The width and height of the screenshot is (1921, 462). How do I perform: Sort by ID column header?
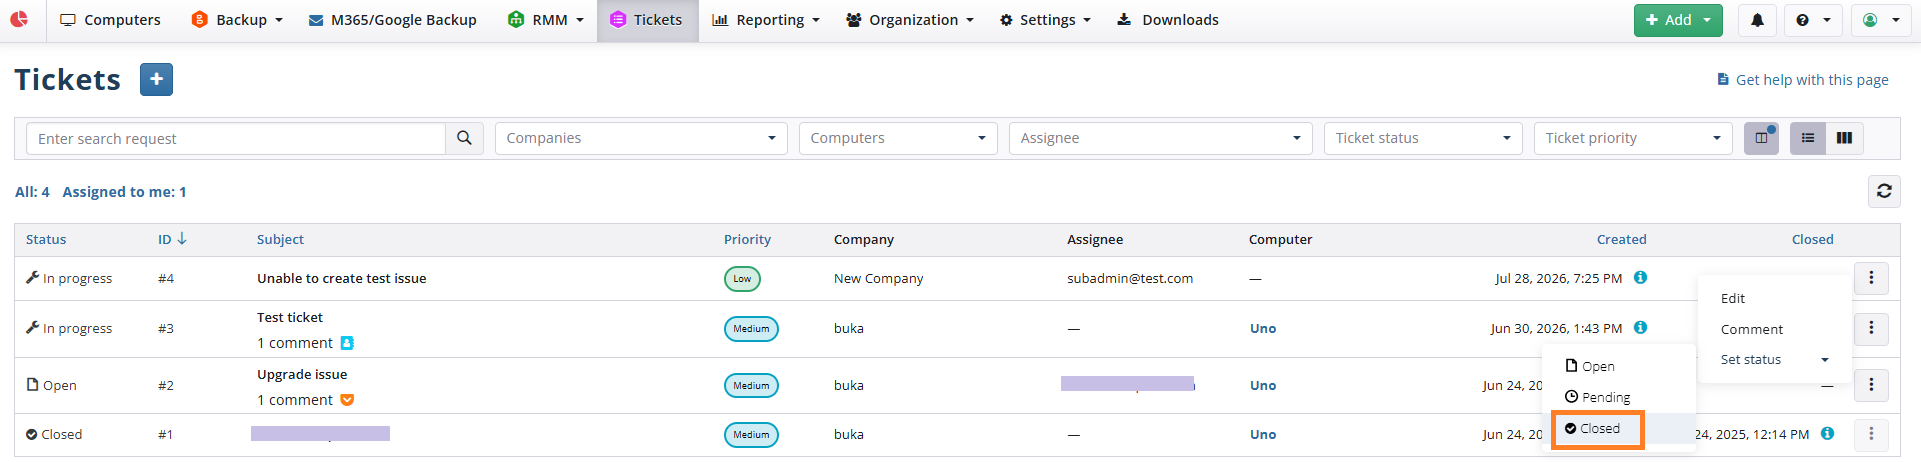click(x=172, y=240)
